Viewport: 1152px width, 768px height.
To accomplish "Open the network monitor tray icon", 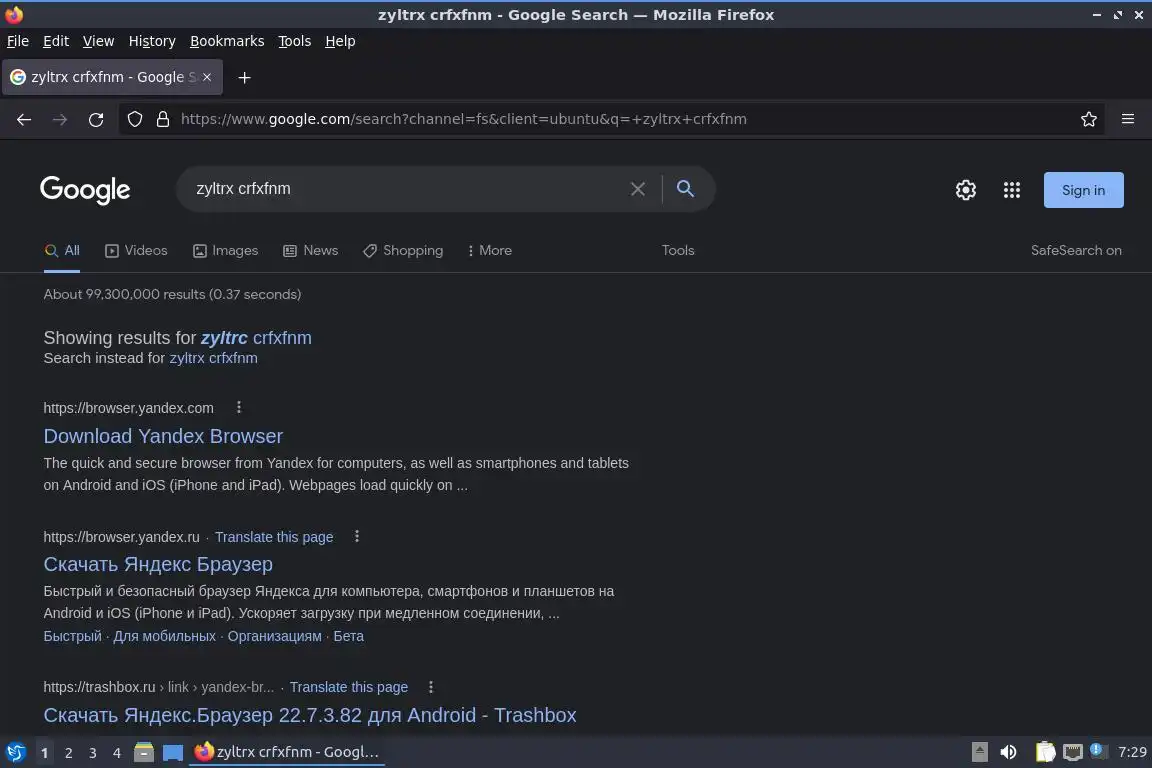I will 1073,752.
